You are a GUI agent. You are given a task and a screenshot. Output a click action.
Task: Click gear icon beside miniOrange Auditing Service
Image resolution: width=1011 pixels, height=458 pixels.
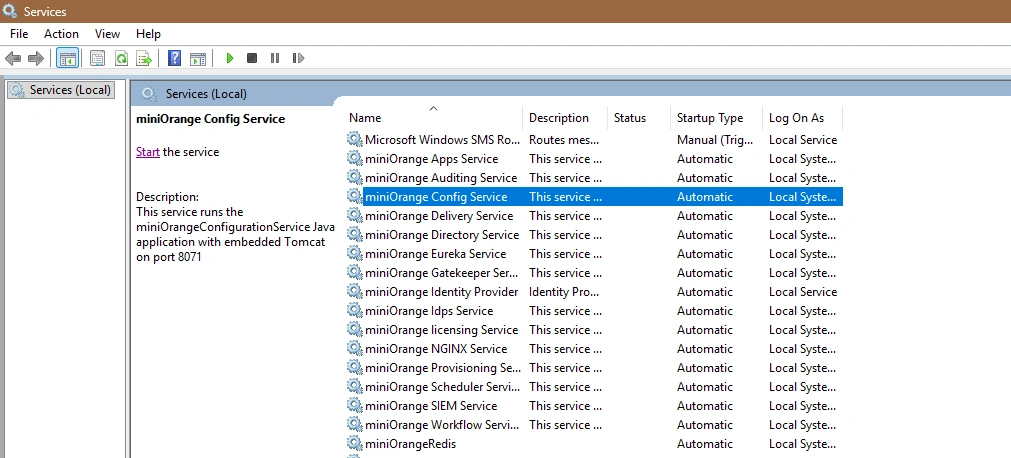click(x=355, y=177)
